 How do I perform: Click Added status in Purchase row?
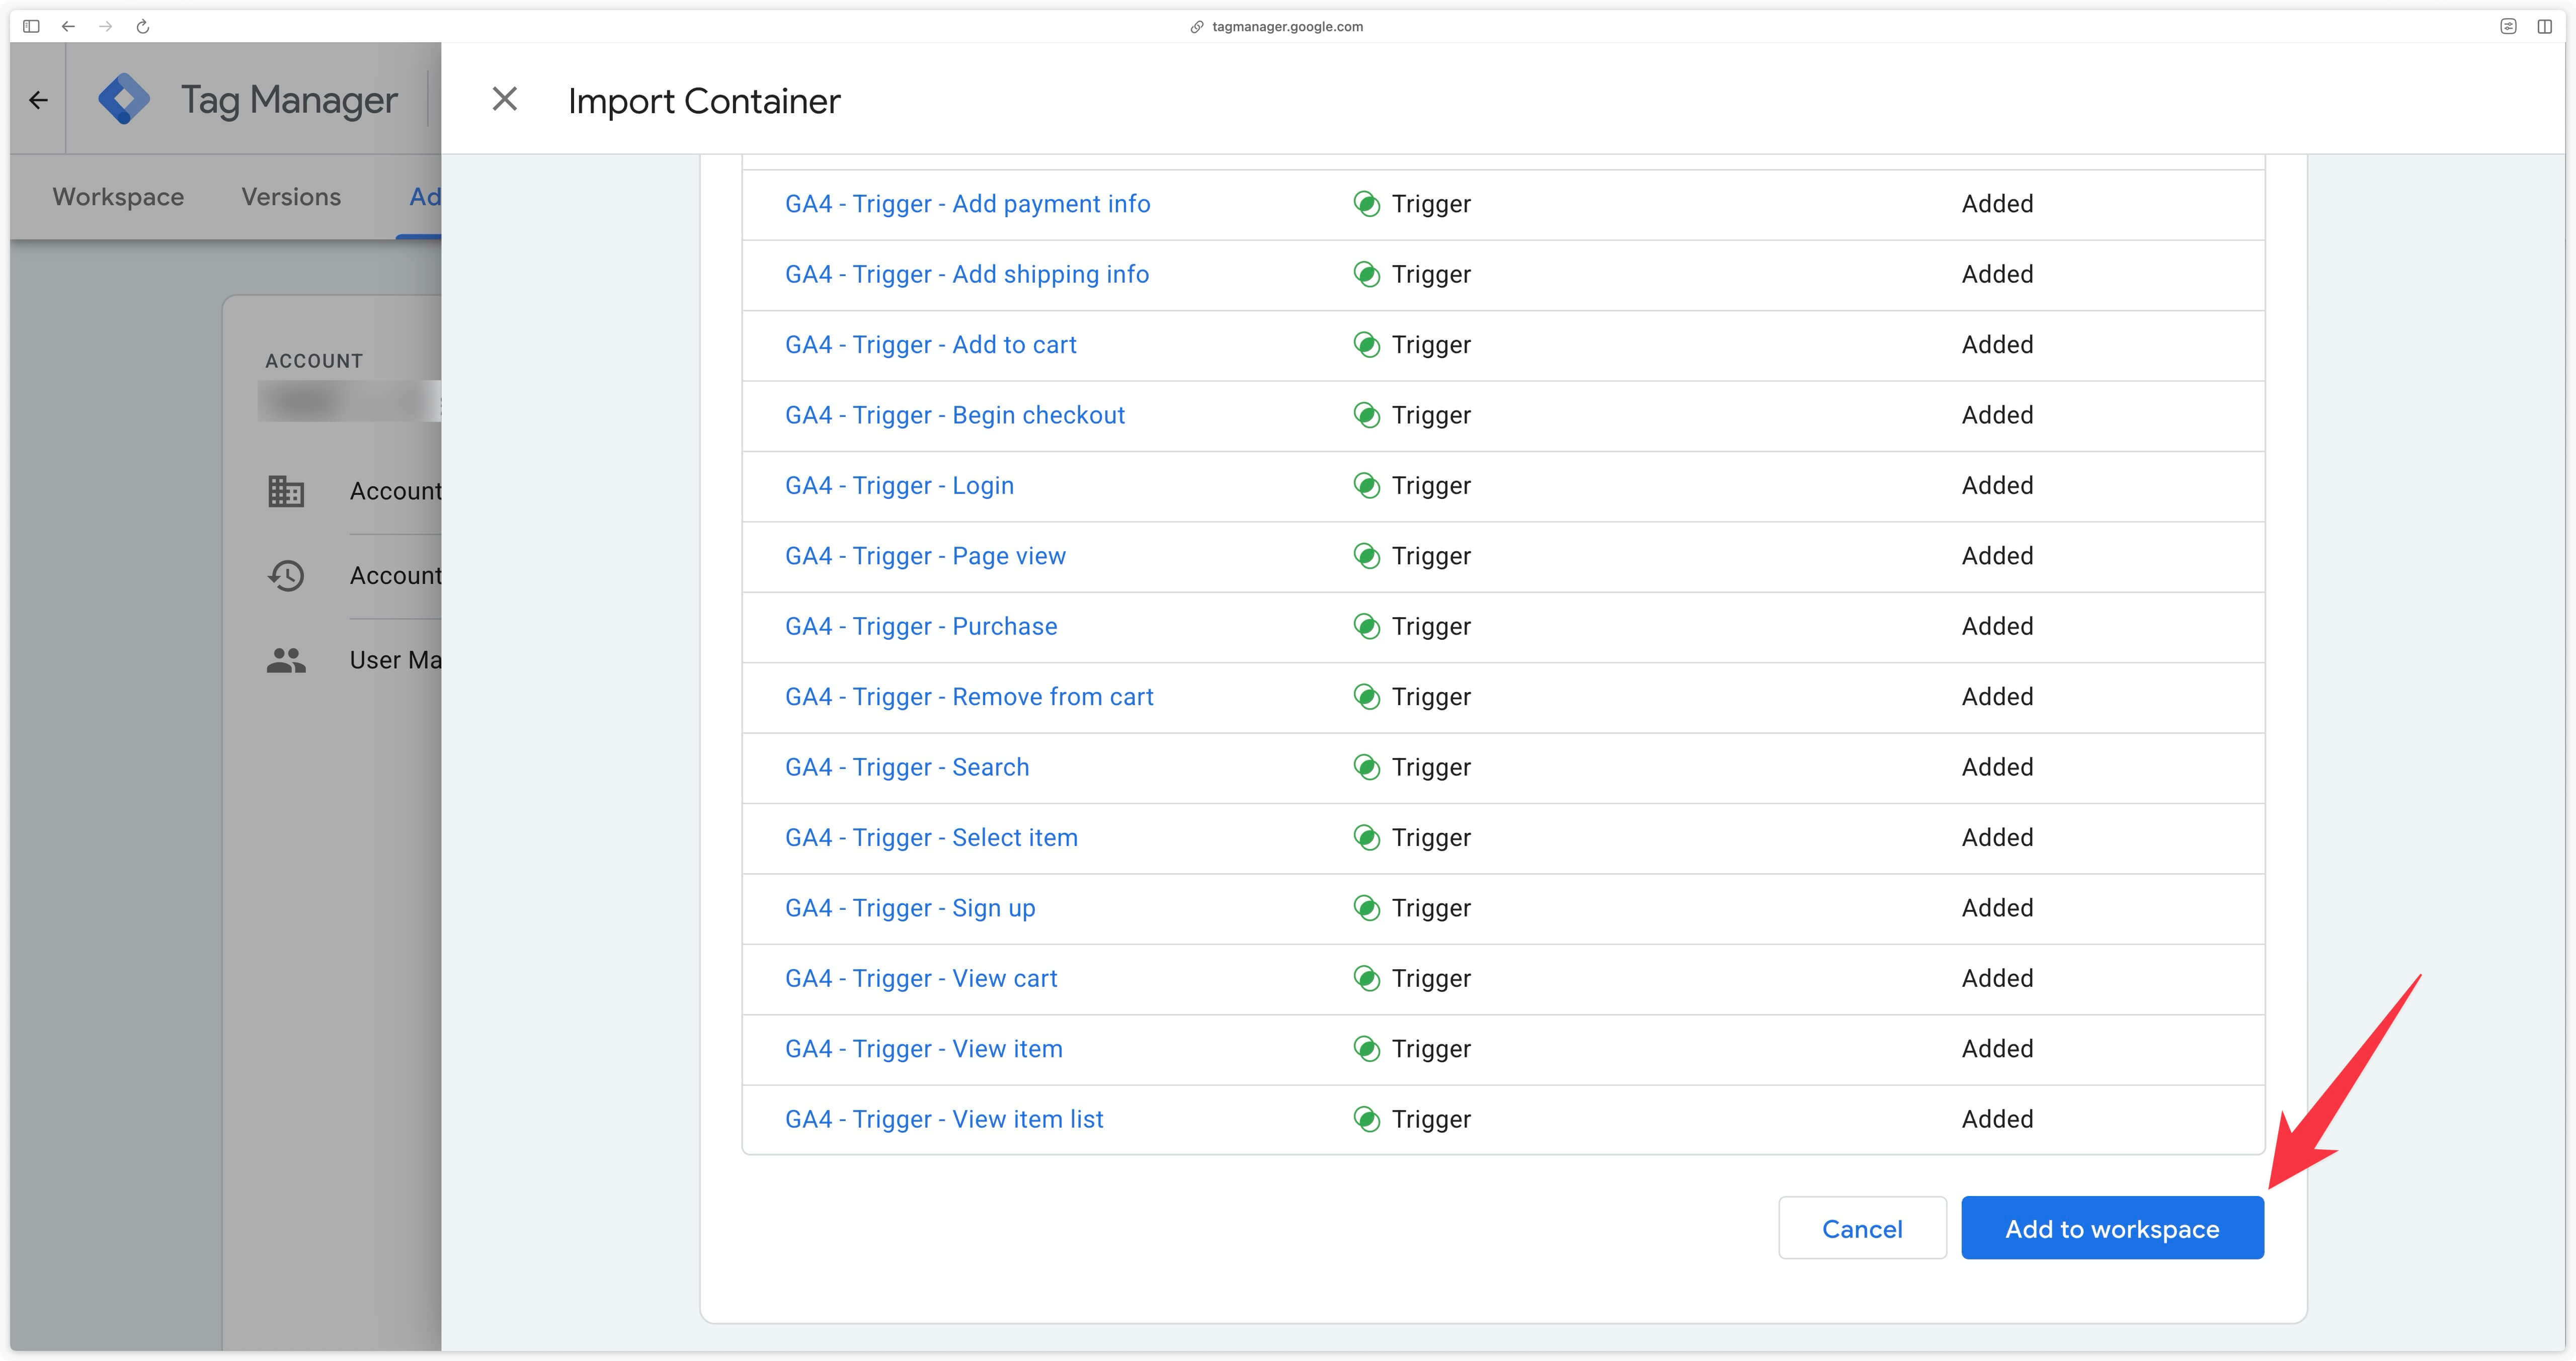click(x=1997, y=626)
